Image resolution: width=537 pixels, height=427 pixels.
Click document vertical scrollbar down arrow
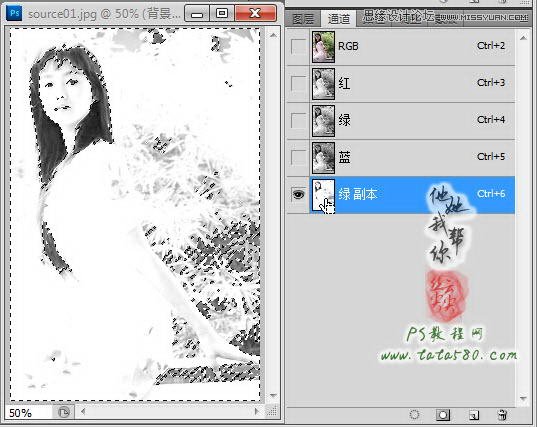pyautogui.click(x=273, y=395)
